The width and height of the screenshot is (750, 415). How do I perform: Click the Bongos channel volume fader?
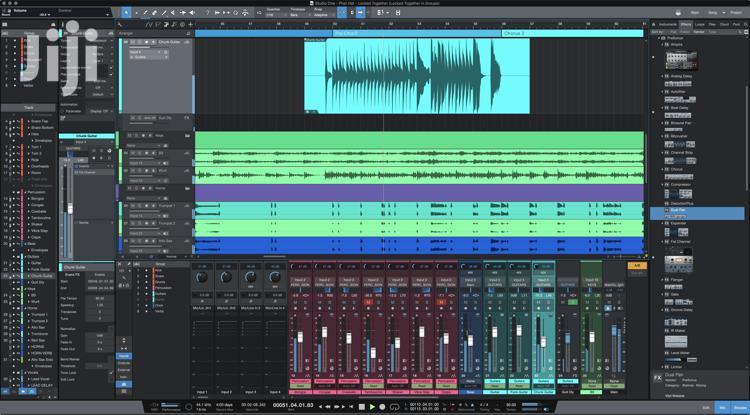300,337
